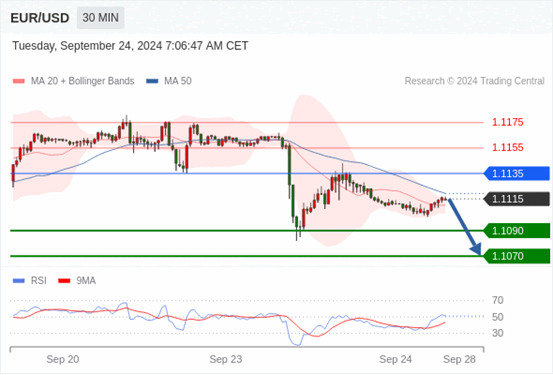Click the Sep 28 date axis label
This screenshot has height=375, width=553.
tap(460, 359)
